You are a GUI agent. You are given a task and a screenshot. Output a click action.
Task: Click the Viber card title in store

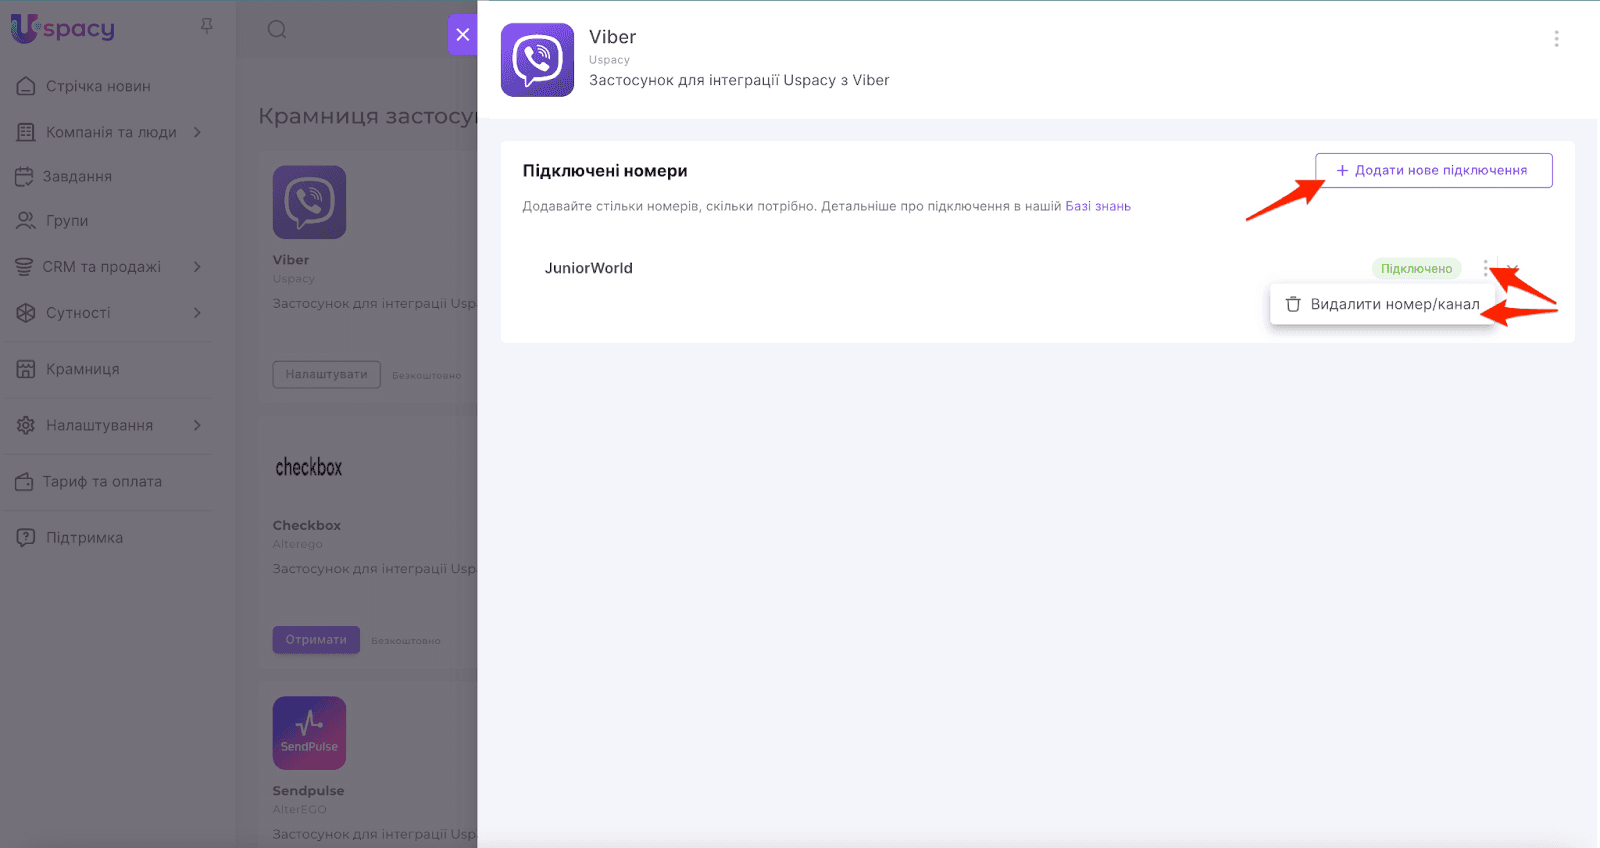[291, 260]
